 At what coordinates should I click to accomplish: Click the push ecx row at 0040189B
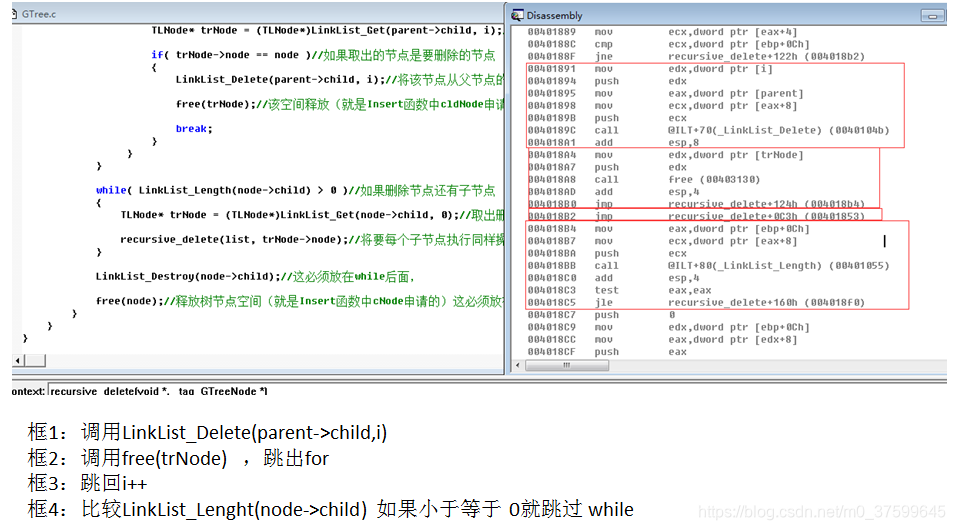coord(607,118)
